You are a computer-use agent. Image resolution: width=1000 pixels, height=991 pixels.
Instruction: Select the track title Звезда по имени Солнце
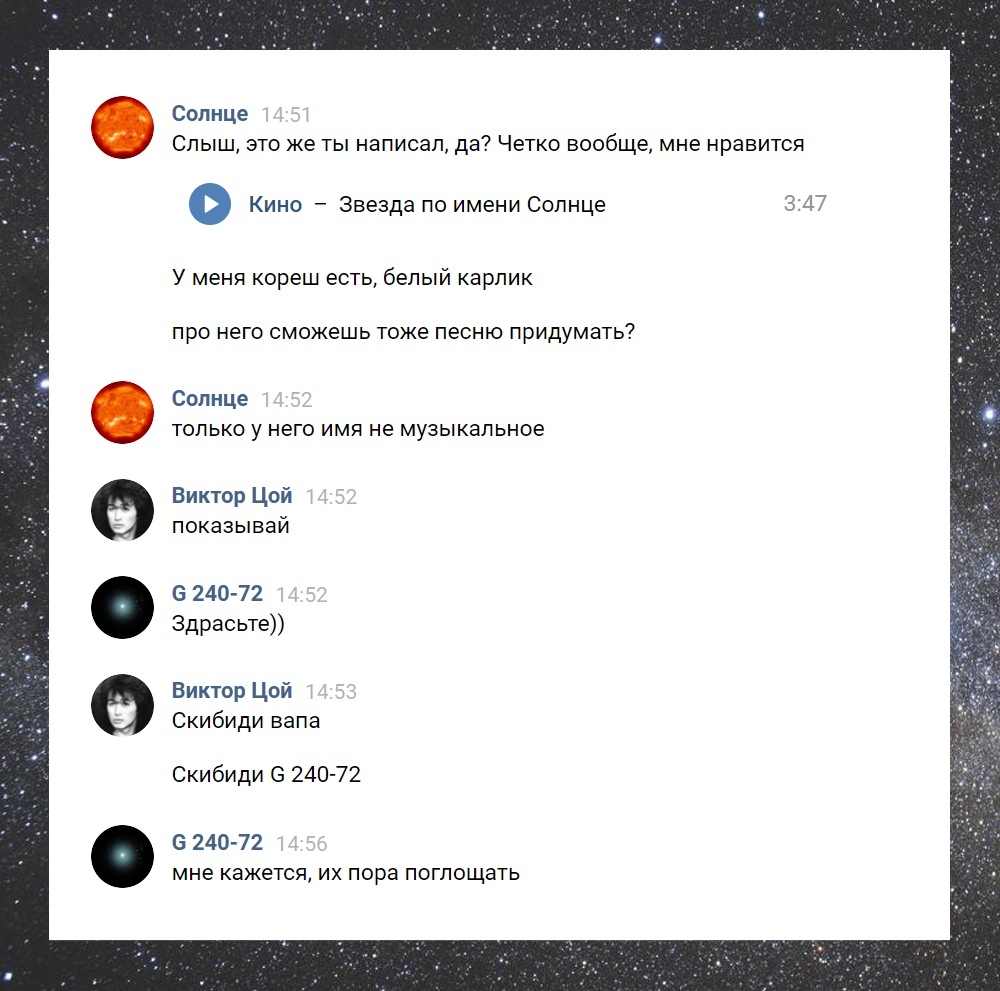(x=472, y=205)
